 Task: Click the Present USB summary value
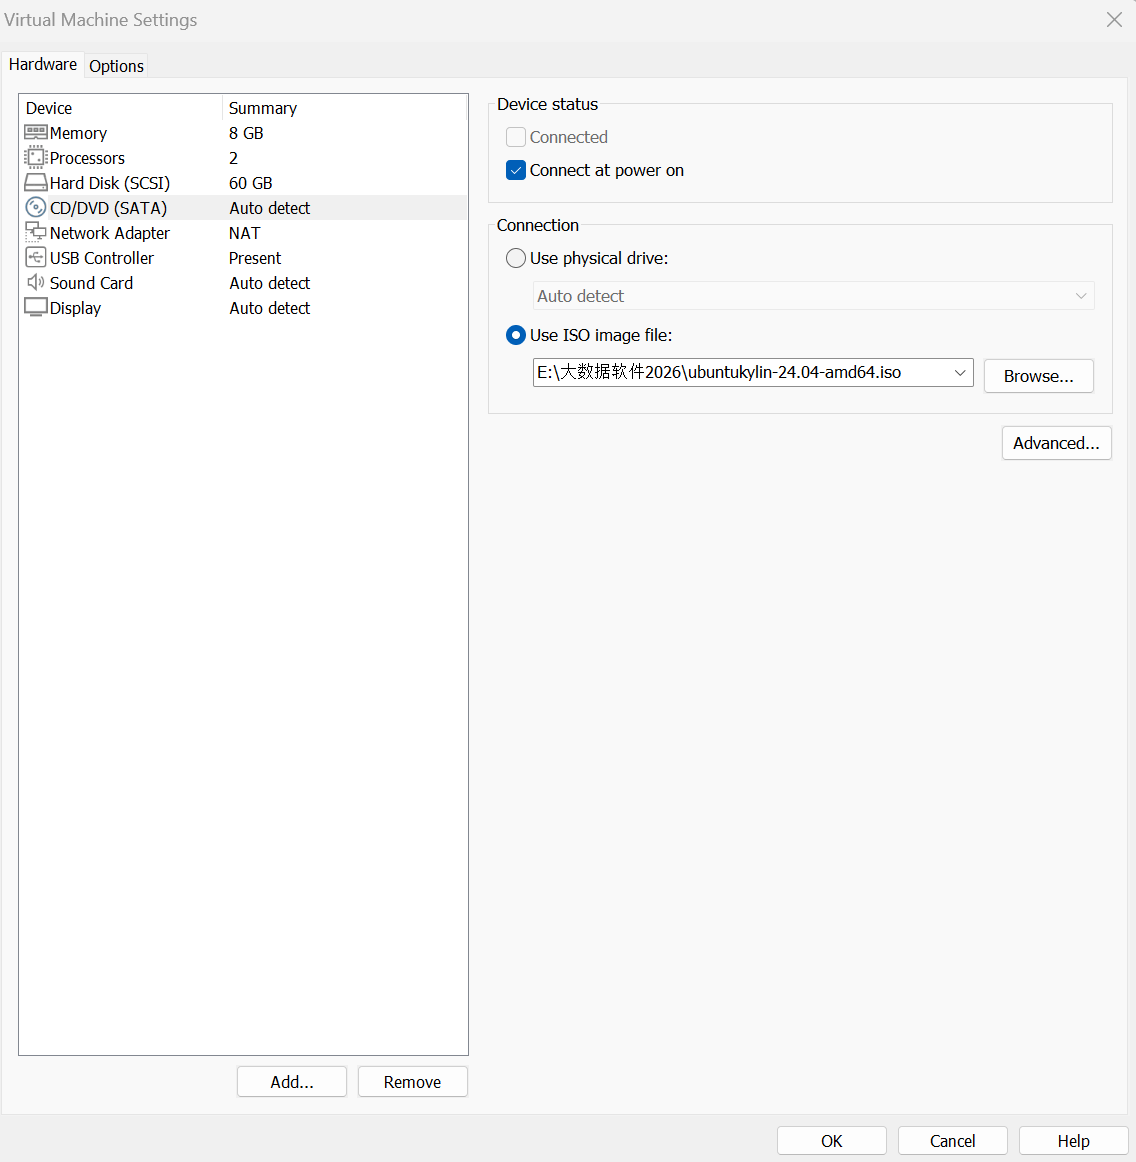[255, 258]
